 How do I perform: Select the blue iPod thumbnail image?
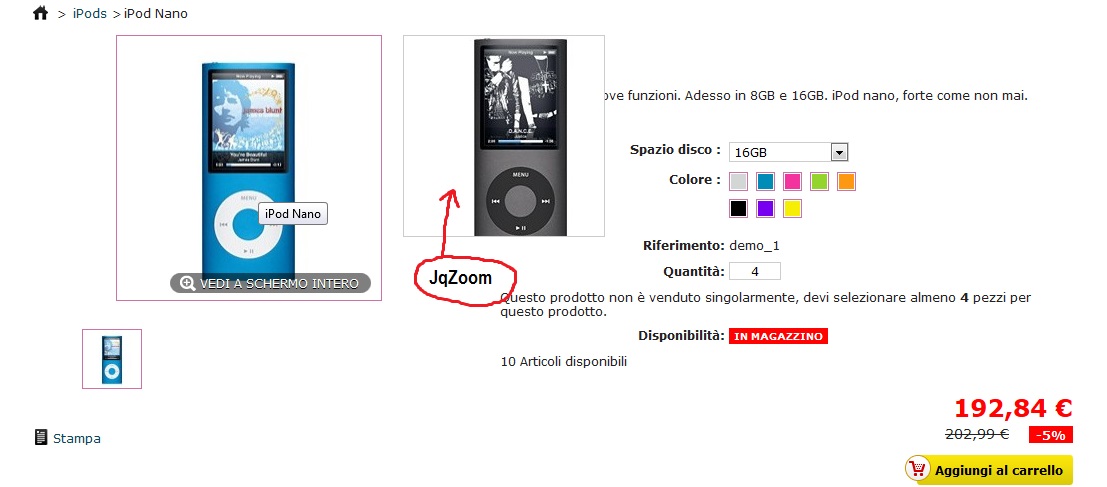[x=112, y=359]
